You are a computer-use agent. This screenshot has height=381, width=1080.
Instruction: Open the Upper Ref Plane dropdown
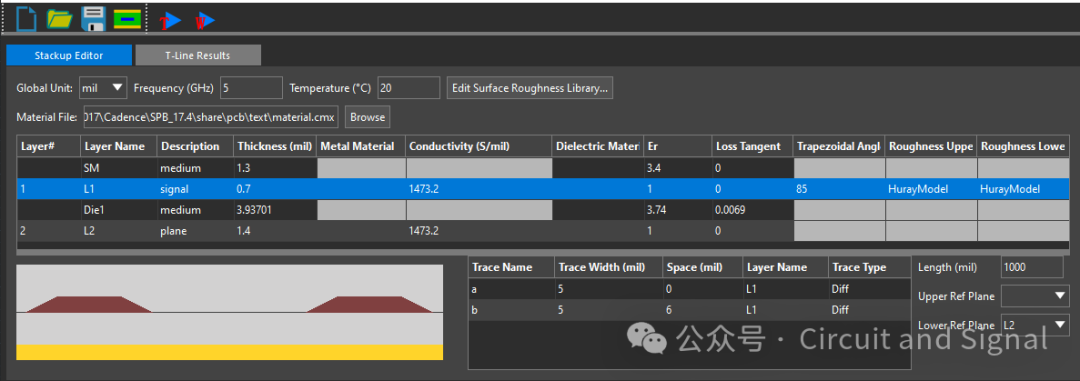pos(1035,296)
